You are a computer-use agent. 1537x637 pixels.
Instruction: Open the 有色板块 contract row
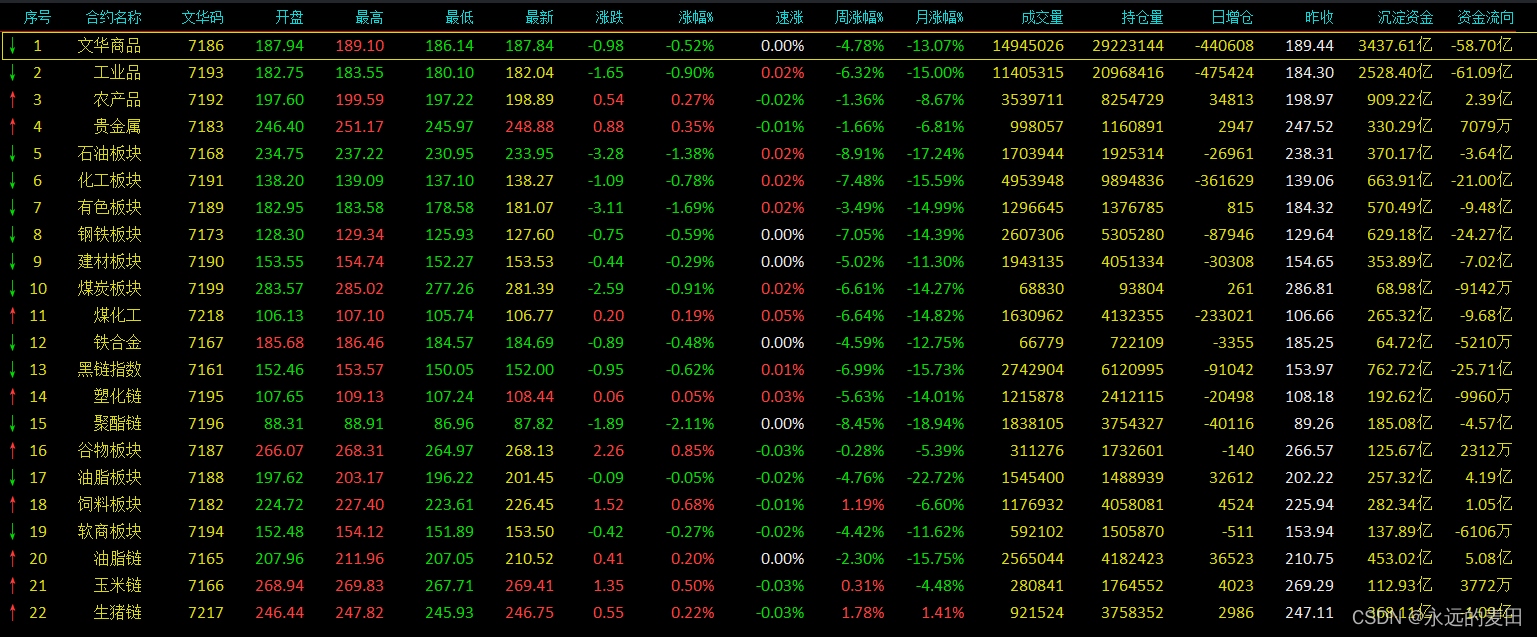[x=109, y=207]
